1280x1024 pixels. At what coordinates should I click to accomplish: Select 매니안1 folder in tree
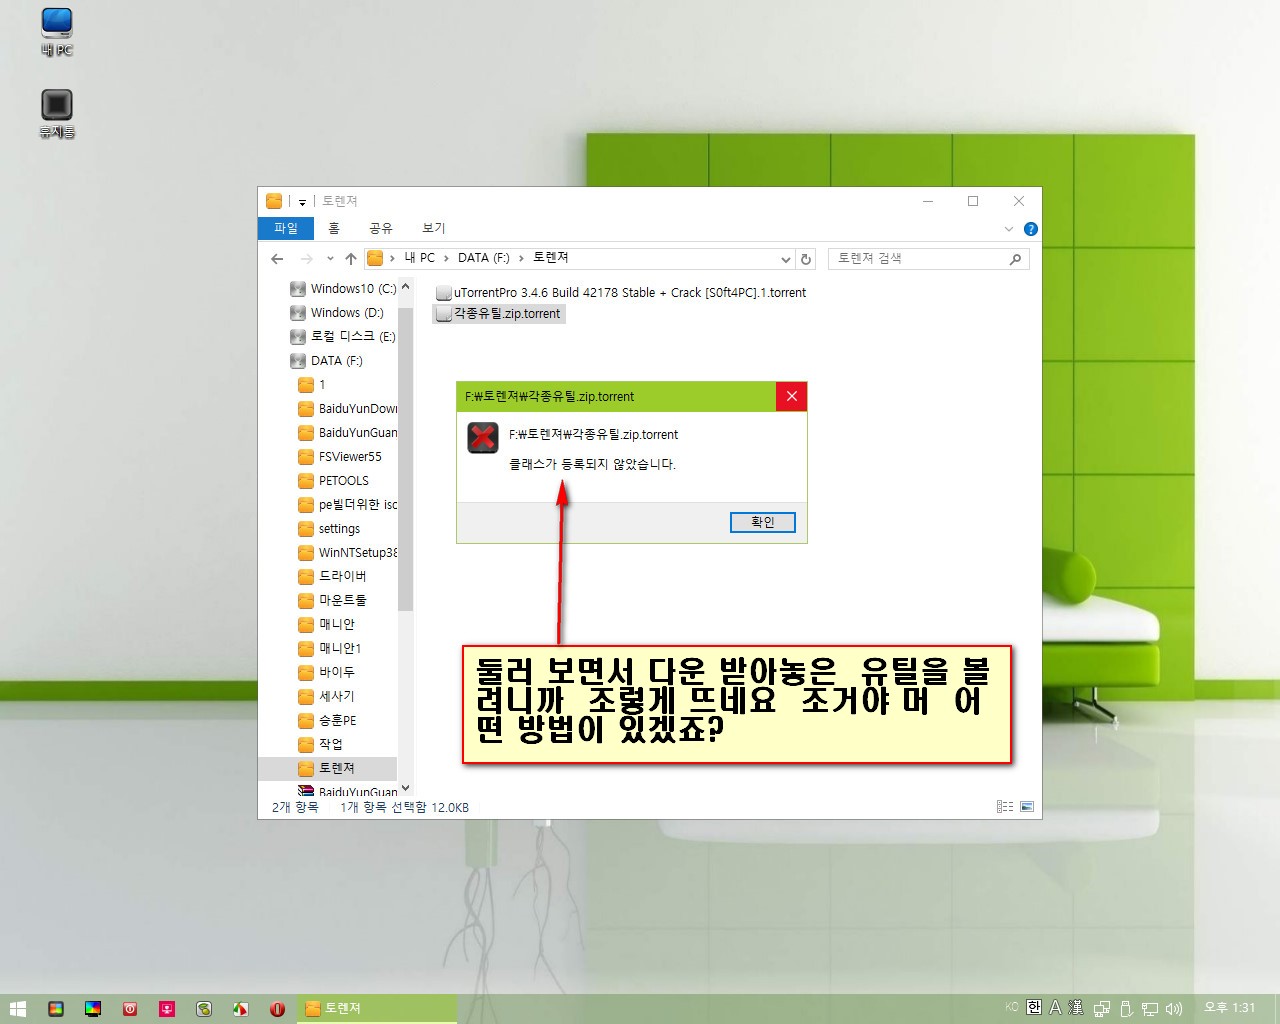coord(330,649)
